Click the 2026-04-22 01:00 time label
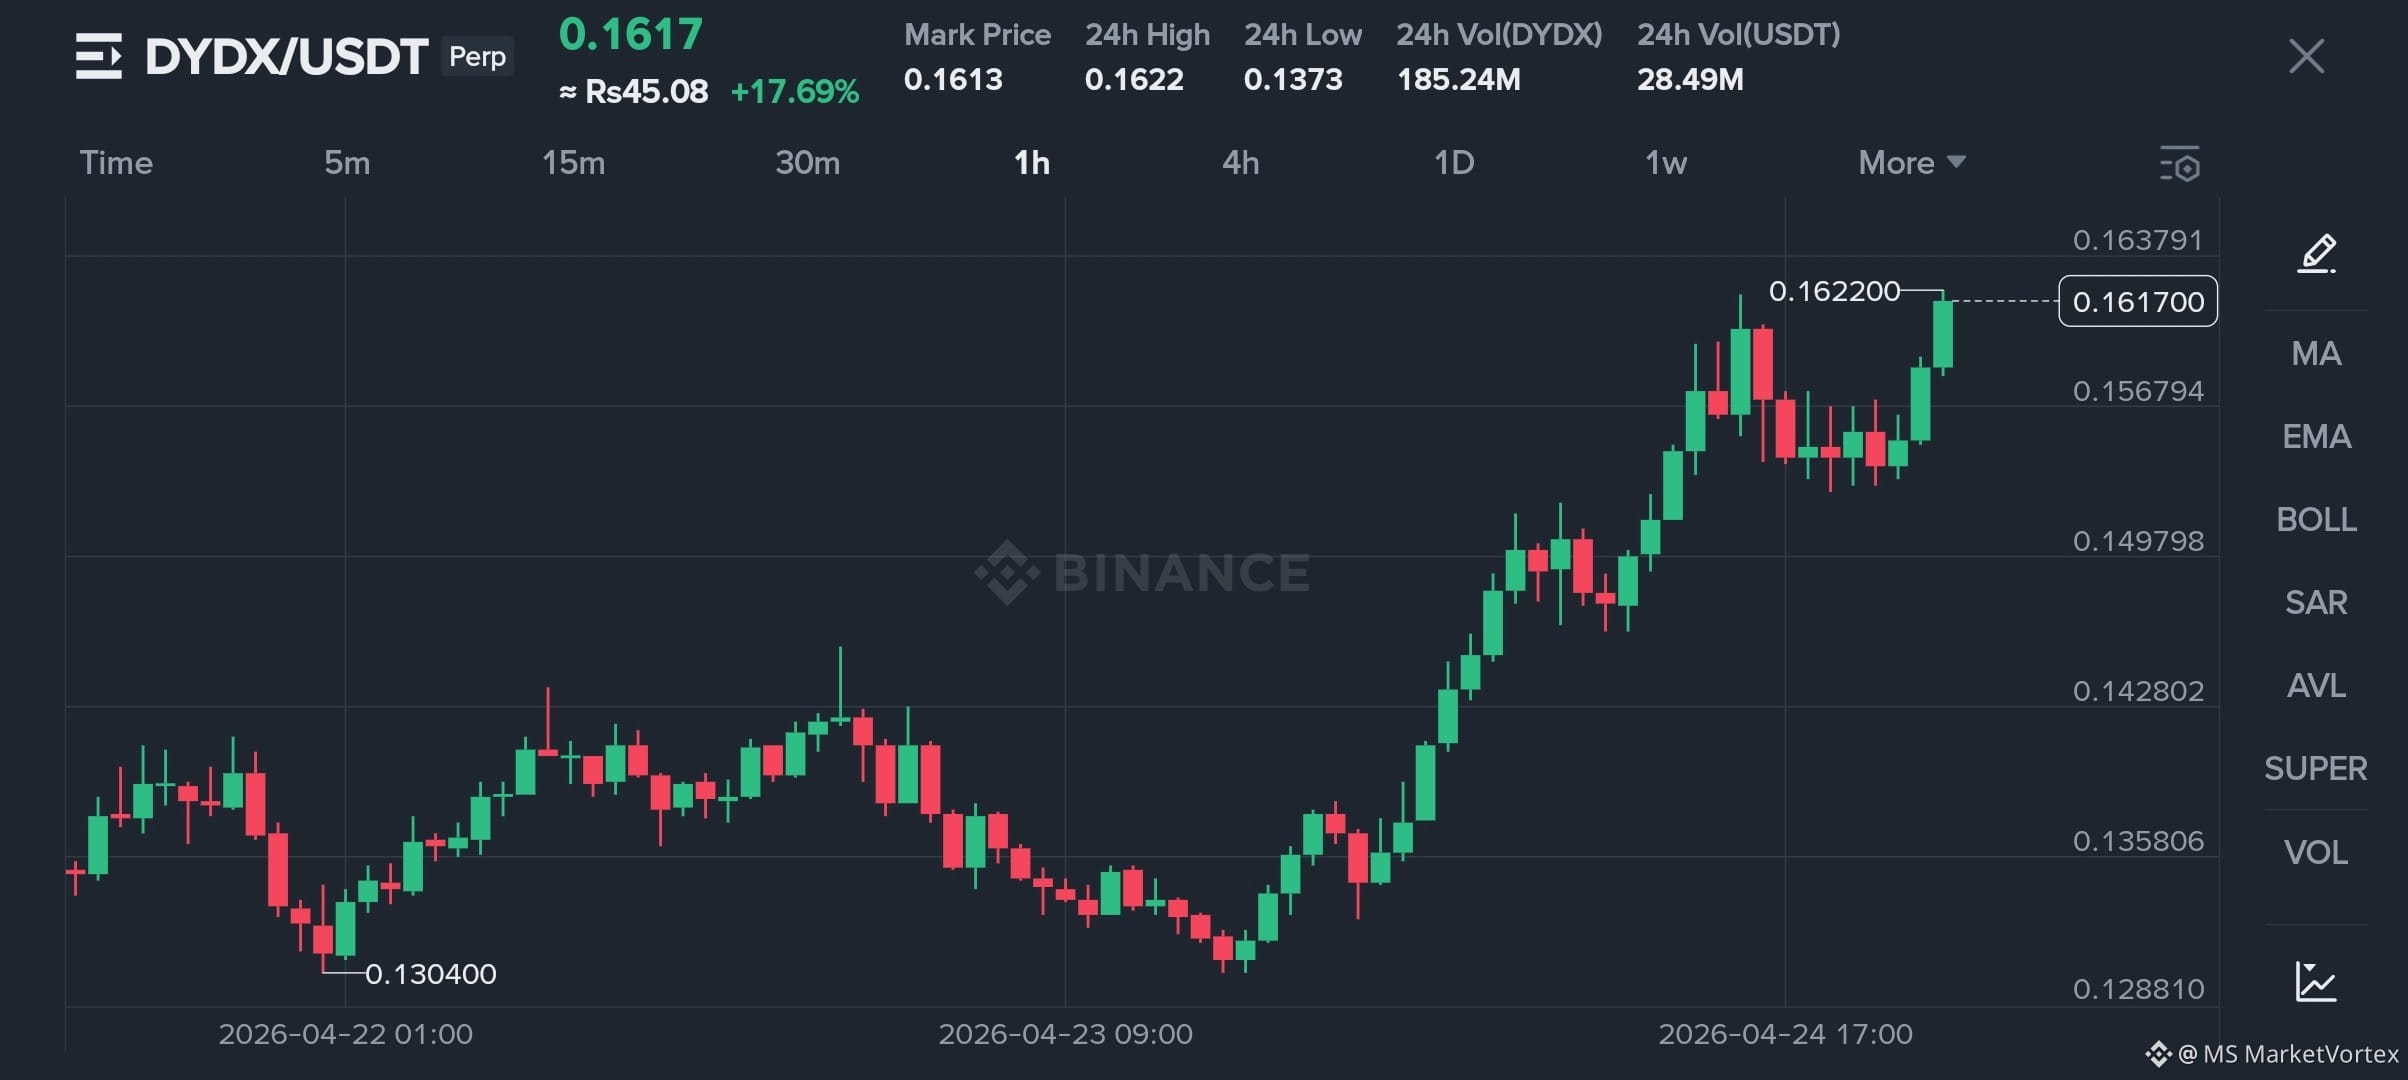Image resolution: width=2408 pixels, height=1080 pixels. 346,1034
